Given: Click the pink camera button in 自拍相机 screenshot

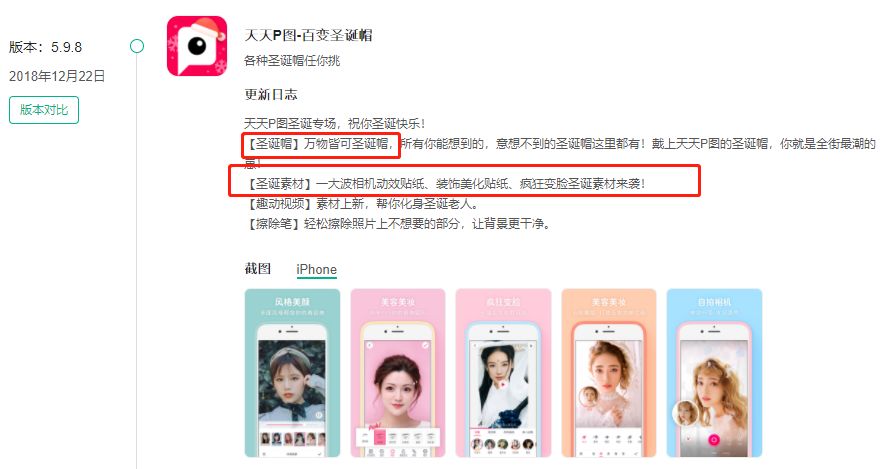Looking at the screenshot, I should (714, 440).
